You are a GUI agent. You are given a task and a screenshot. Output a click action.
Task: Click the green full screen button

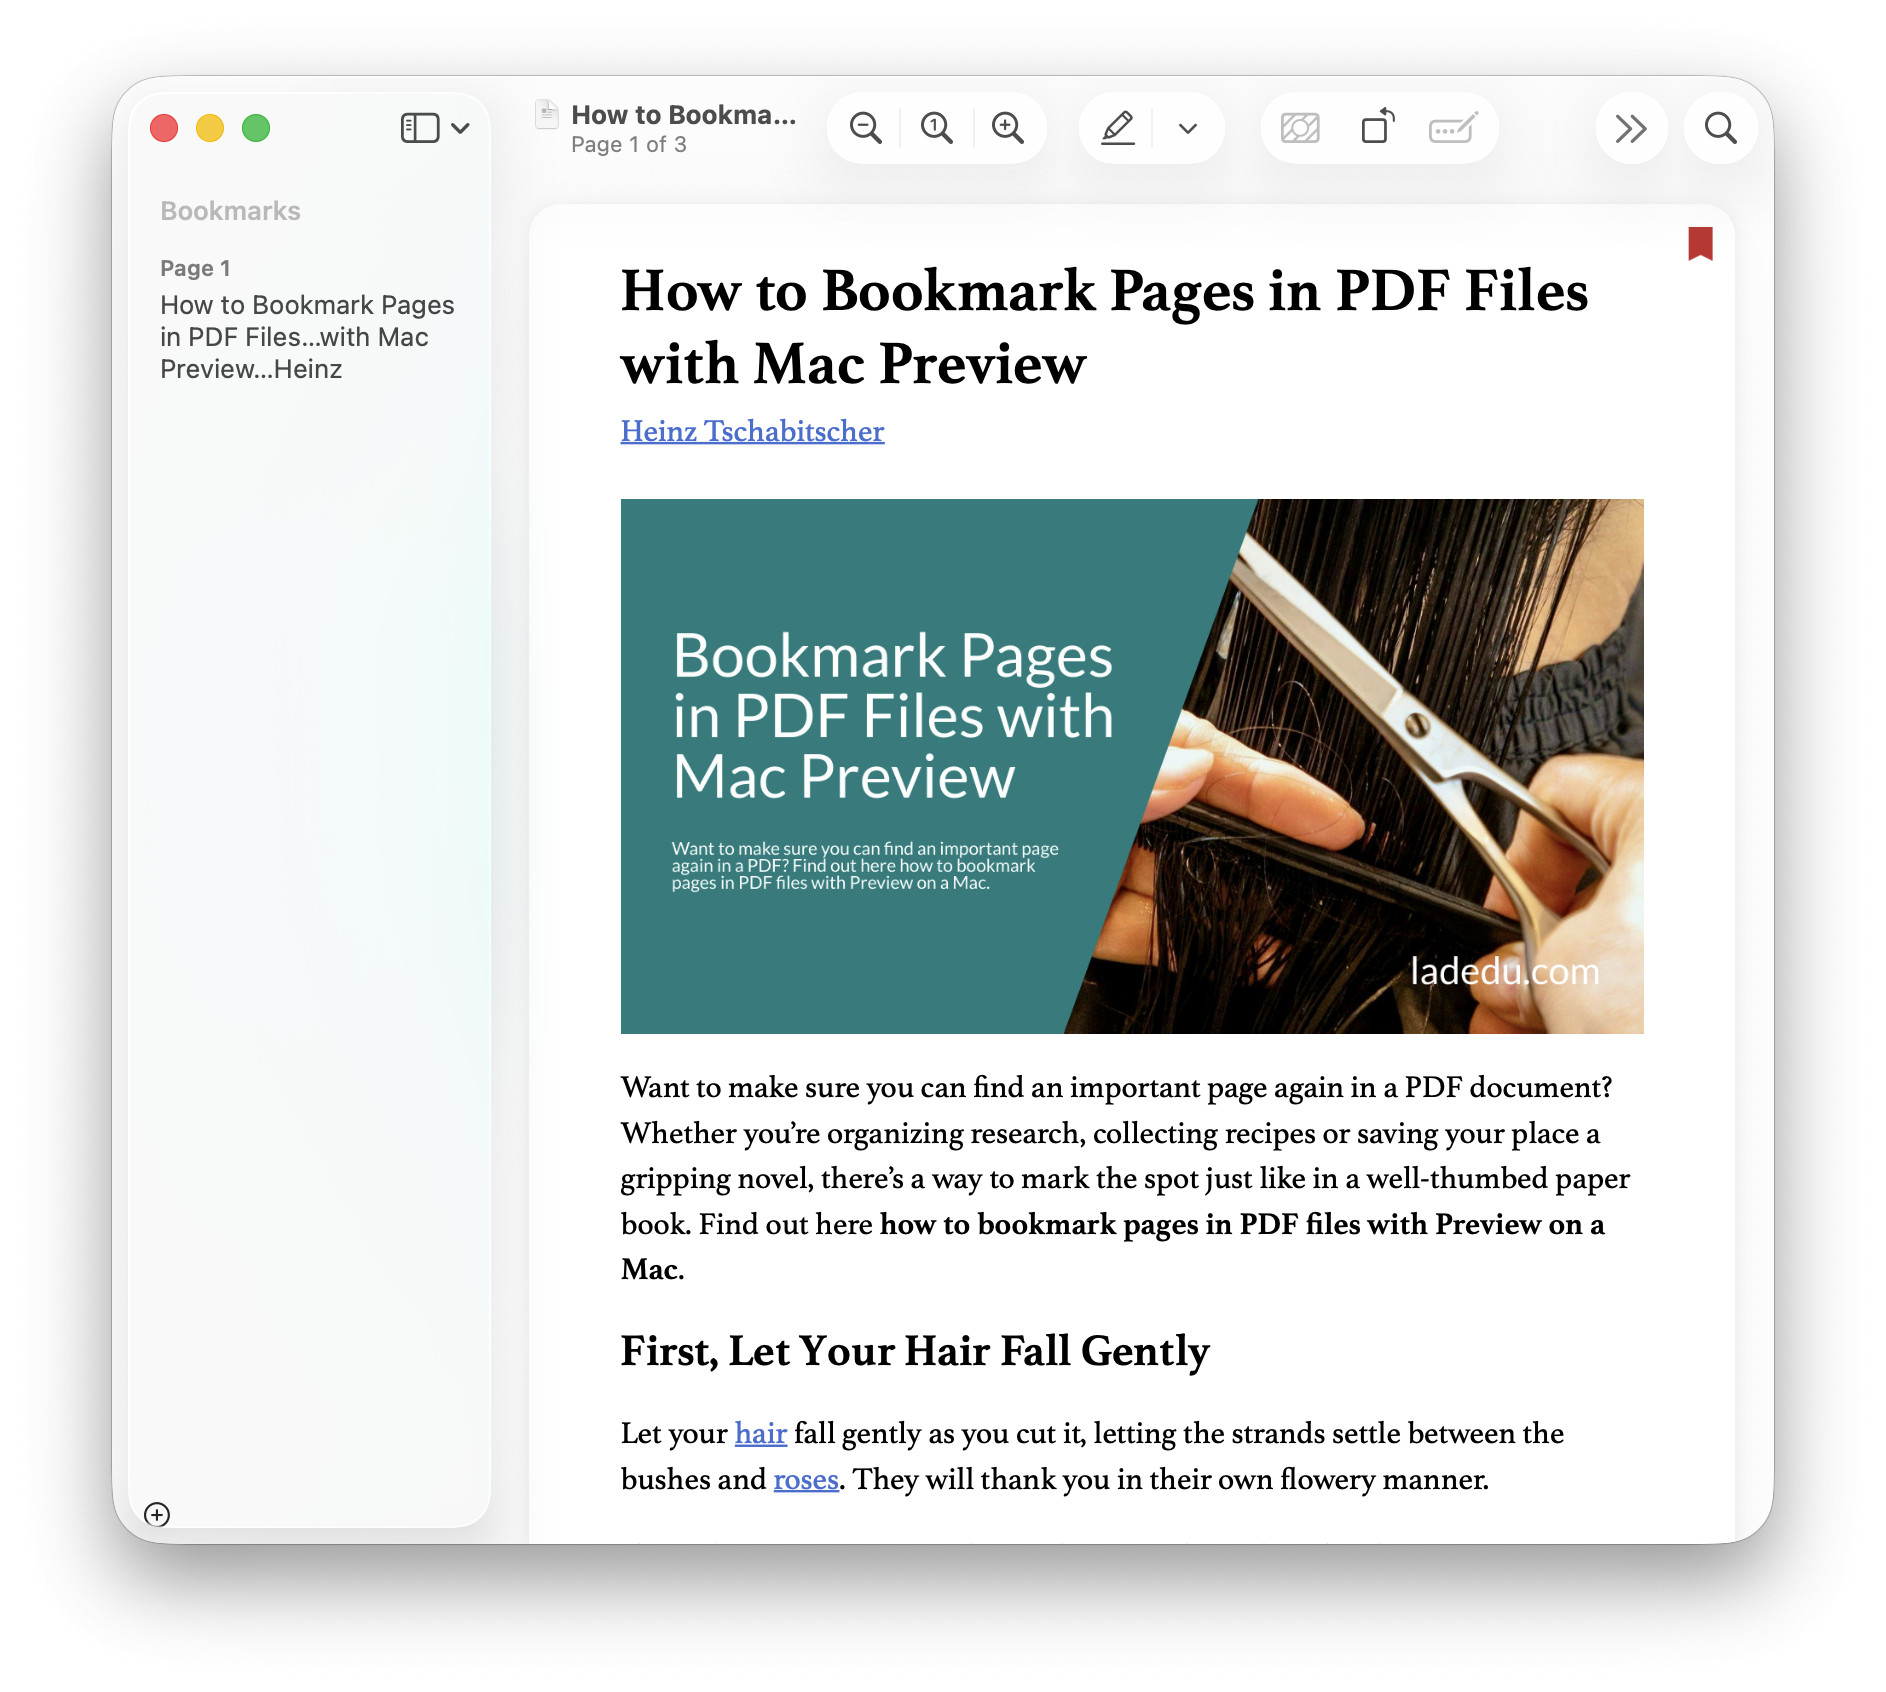[256, 128]
